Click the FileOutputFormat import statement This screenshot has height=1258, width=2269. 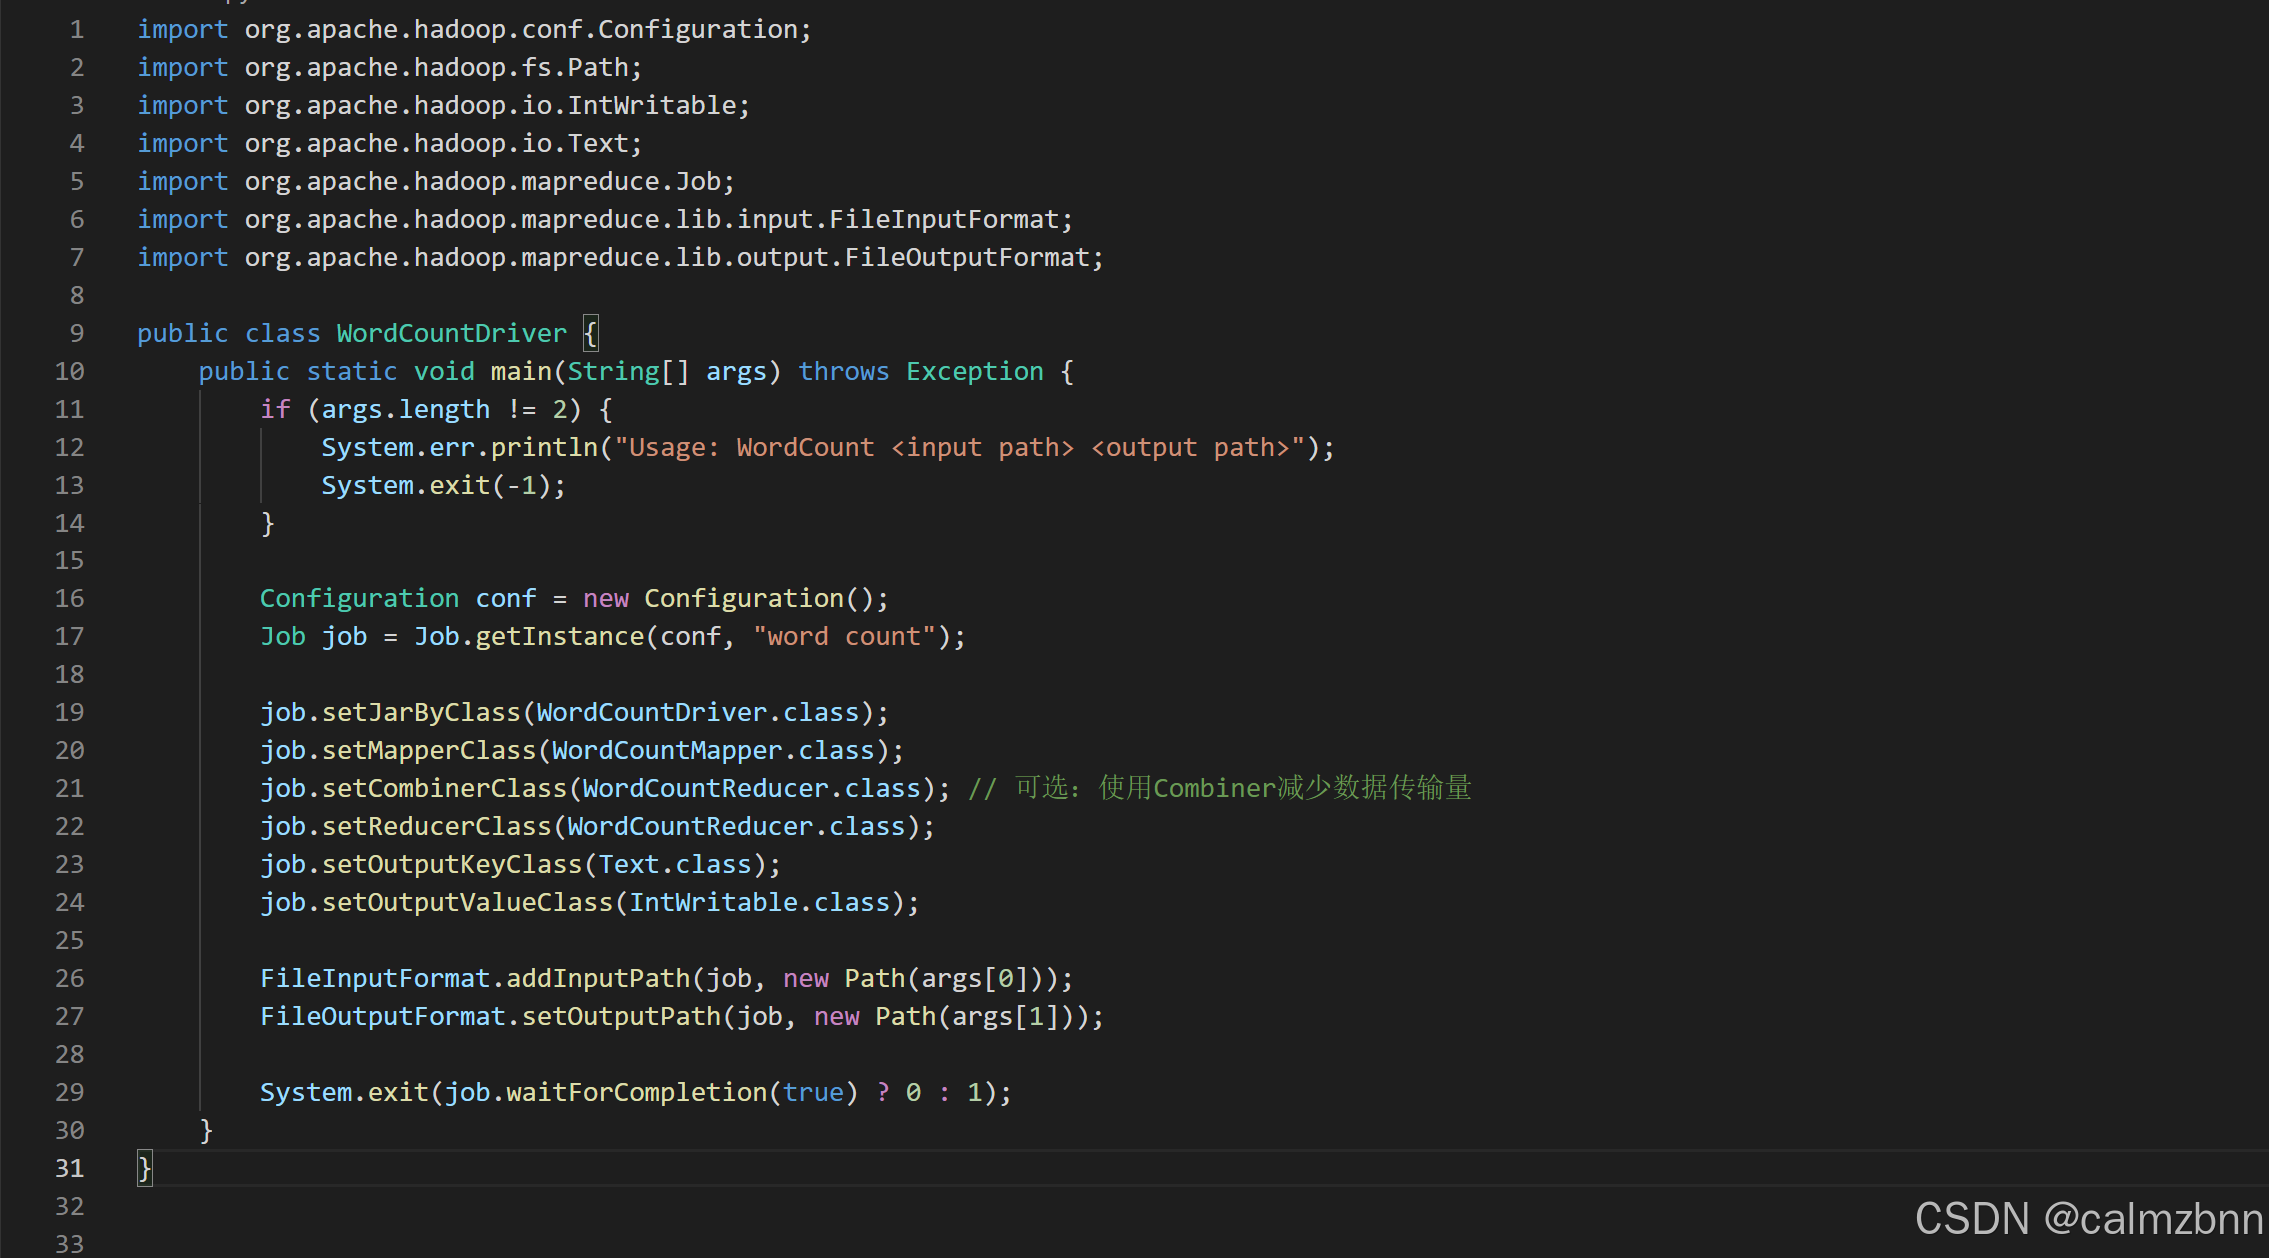[620, 257]
